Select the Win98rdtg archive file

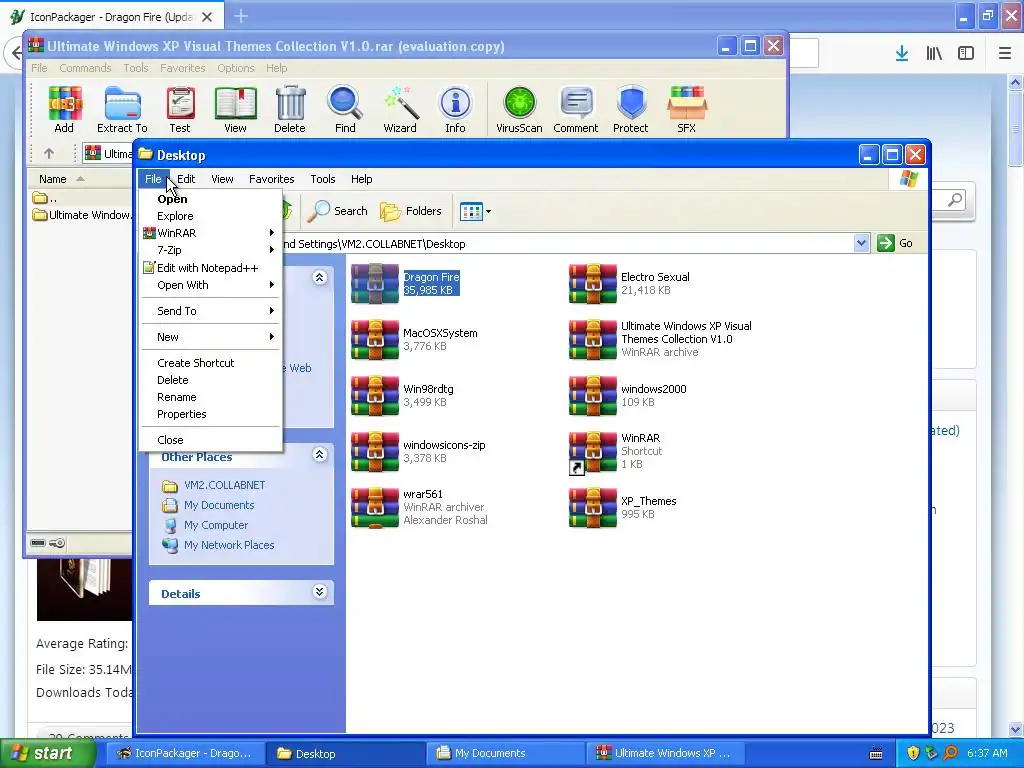point(375,396)
